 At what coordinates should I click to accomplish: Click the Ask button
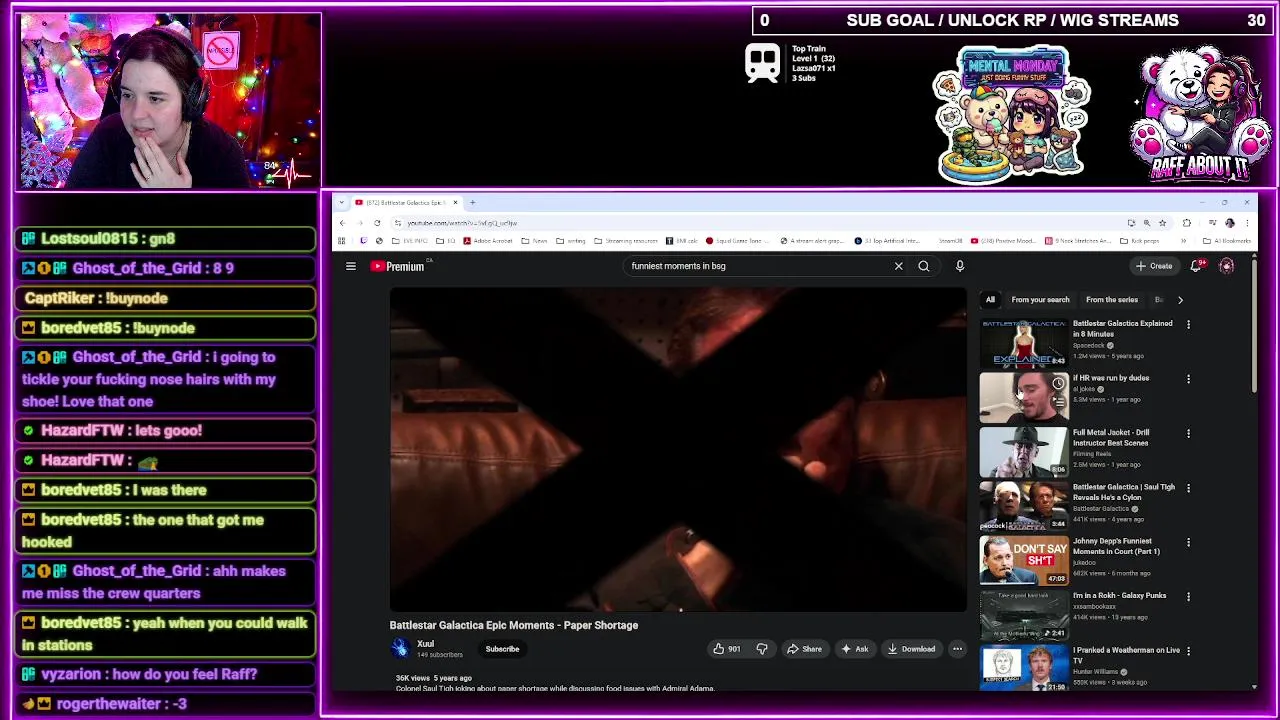(x=855, y=649)
